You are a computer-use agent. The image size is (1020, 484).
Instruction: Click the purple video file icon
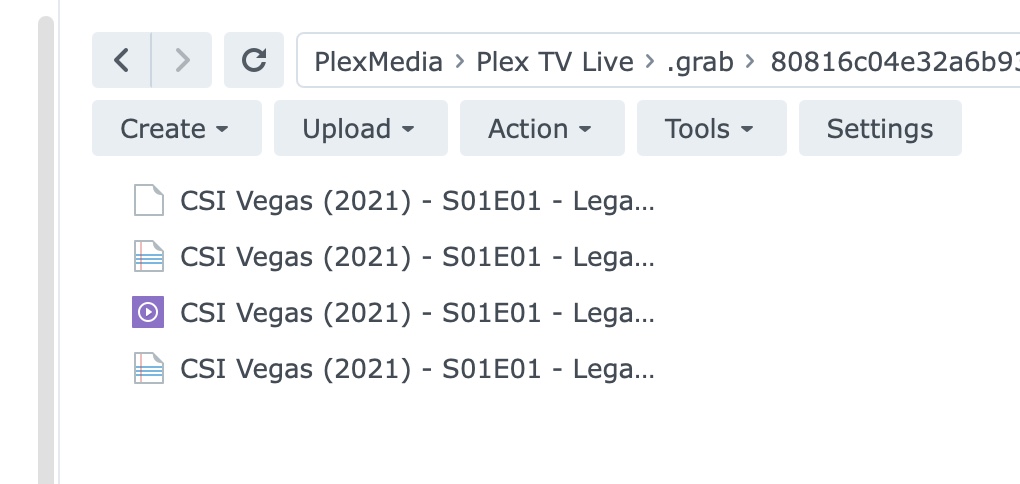point(148,313)
